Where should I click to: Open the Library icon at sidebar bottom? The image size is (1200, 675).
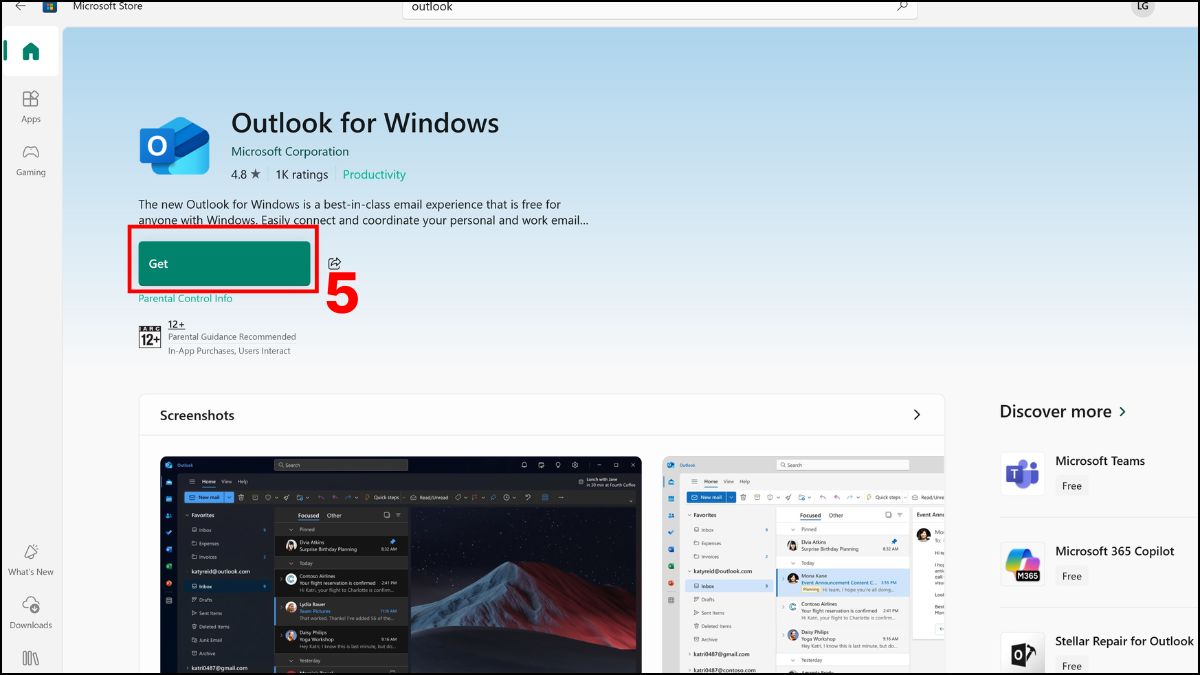click(31, 658)
